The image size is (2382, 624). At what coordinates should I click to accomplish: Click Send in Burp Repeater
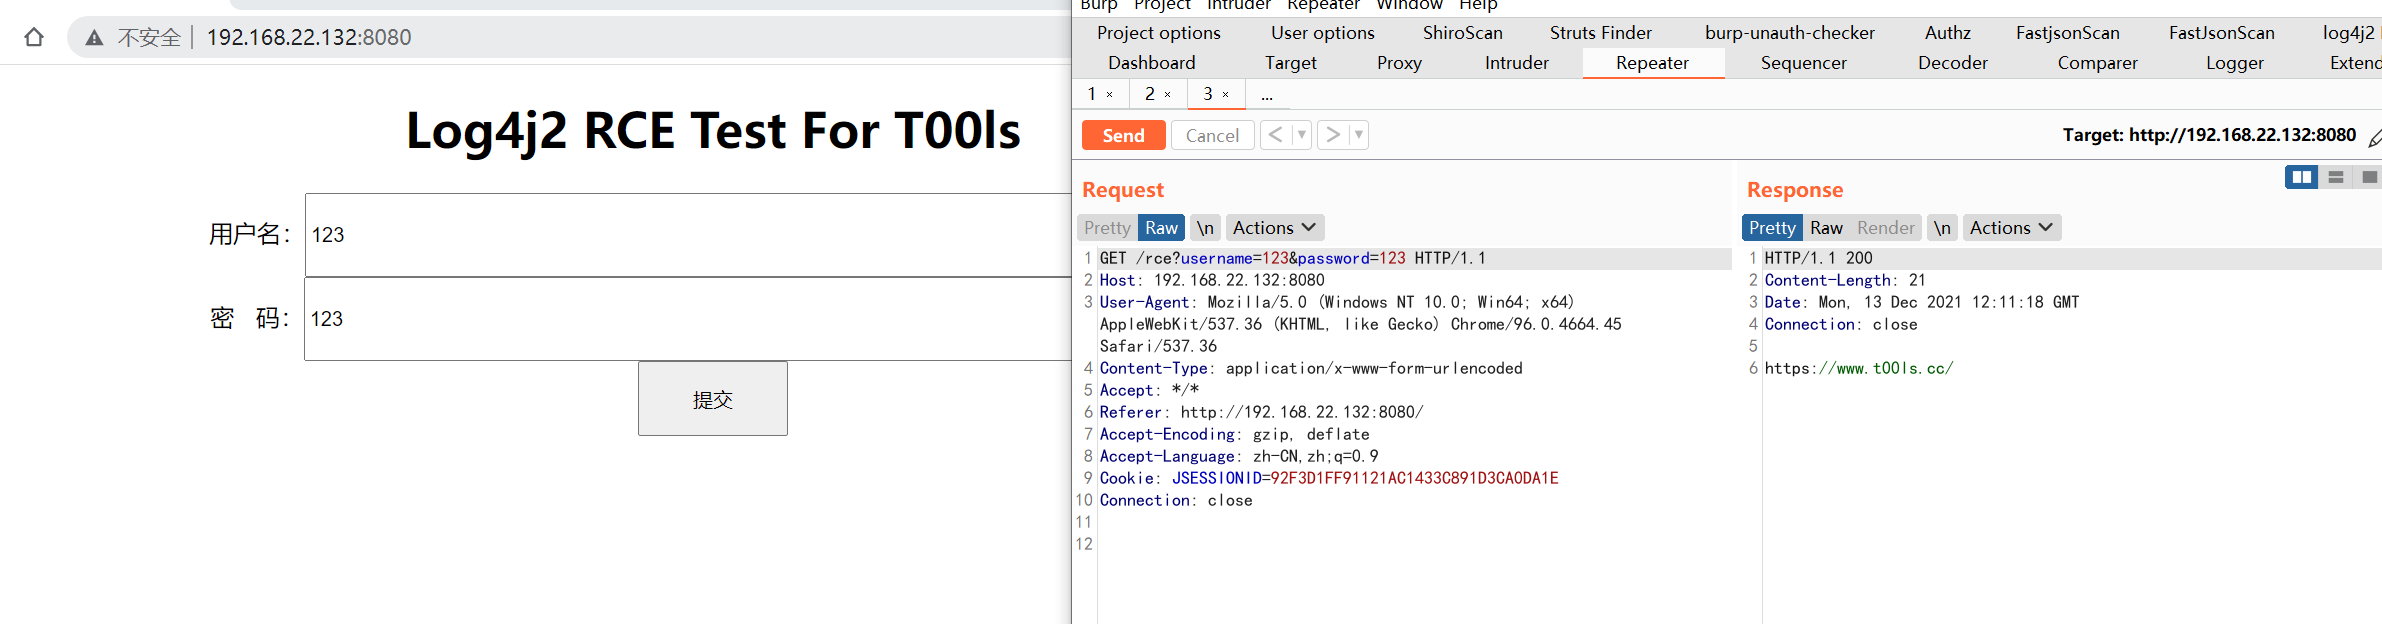pos(1123,135)
